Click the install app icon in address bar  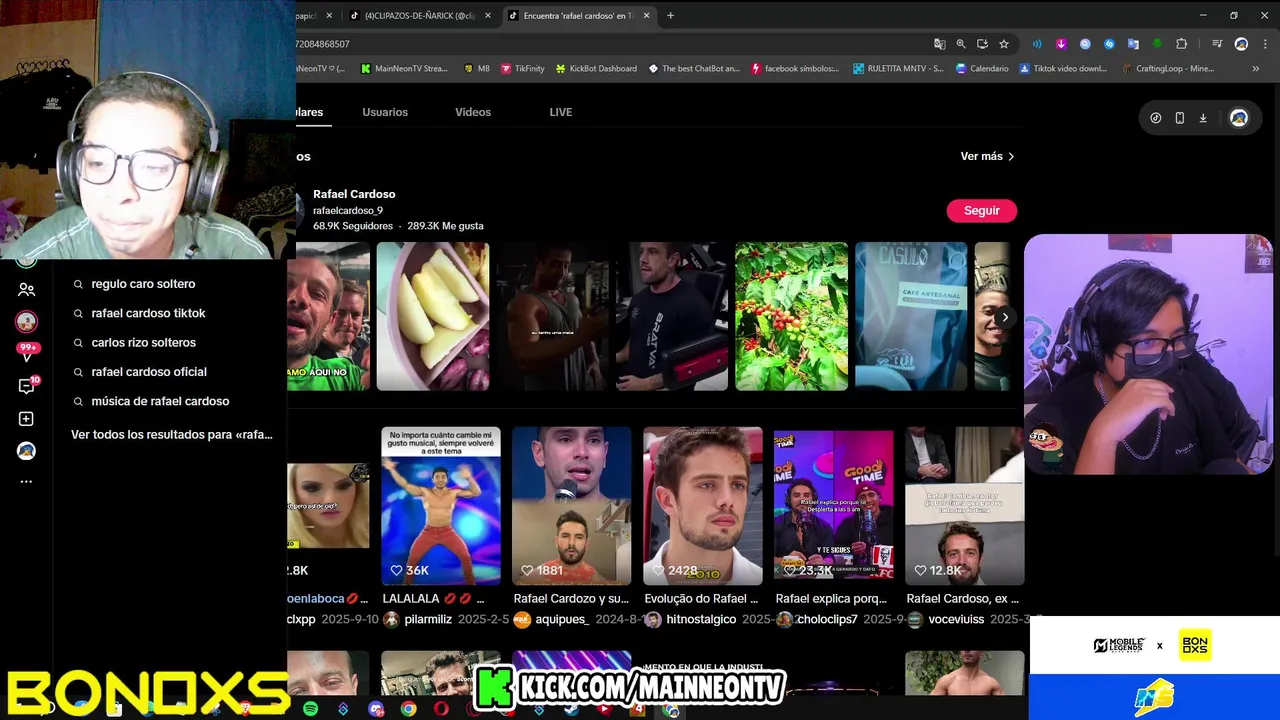point(982,44)
